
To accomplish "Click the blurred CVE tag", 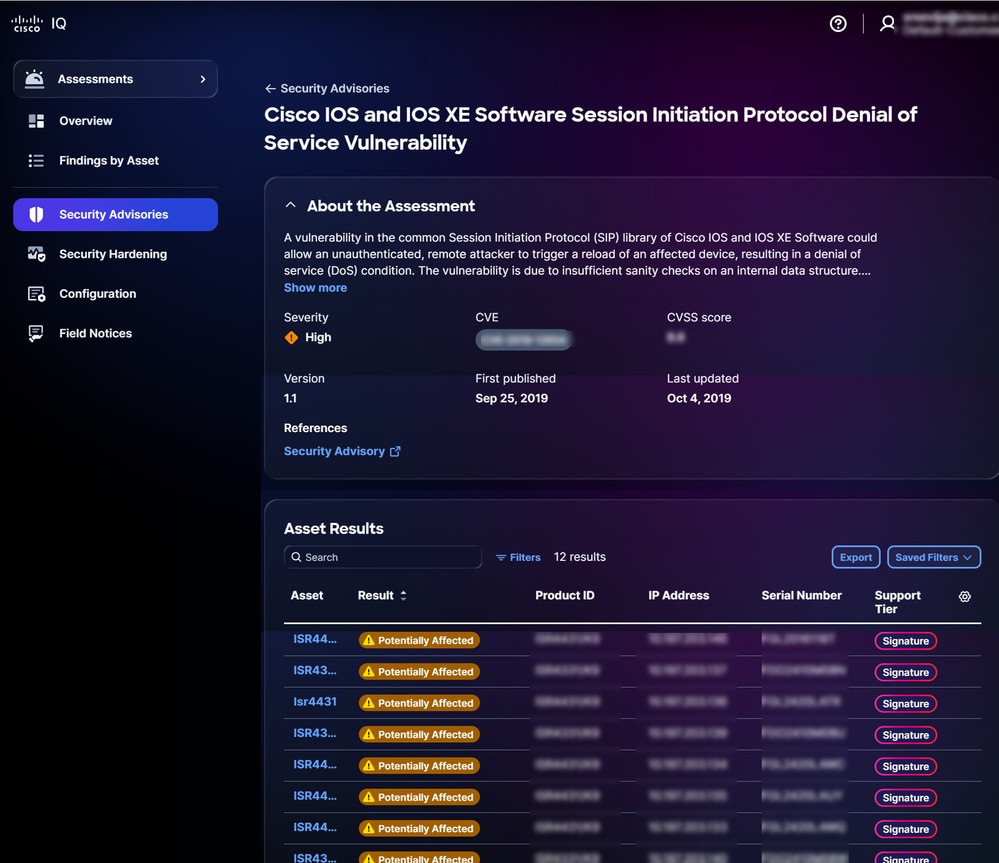I will pos(524,340).
